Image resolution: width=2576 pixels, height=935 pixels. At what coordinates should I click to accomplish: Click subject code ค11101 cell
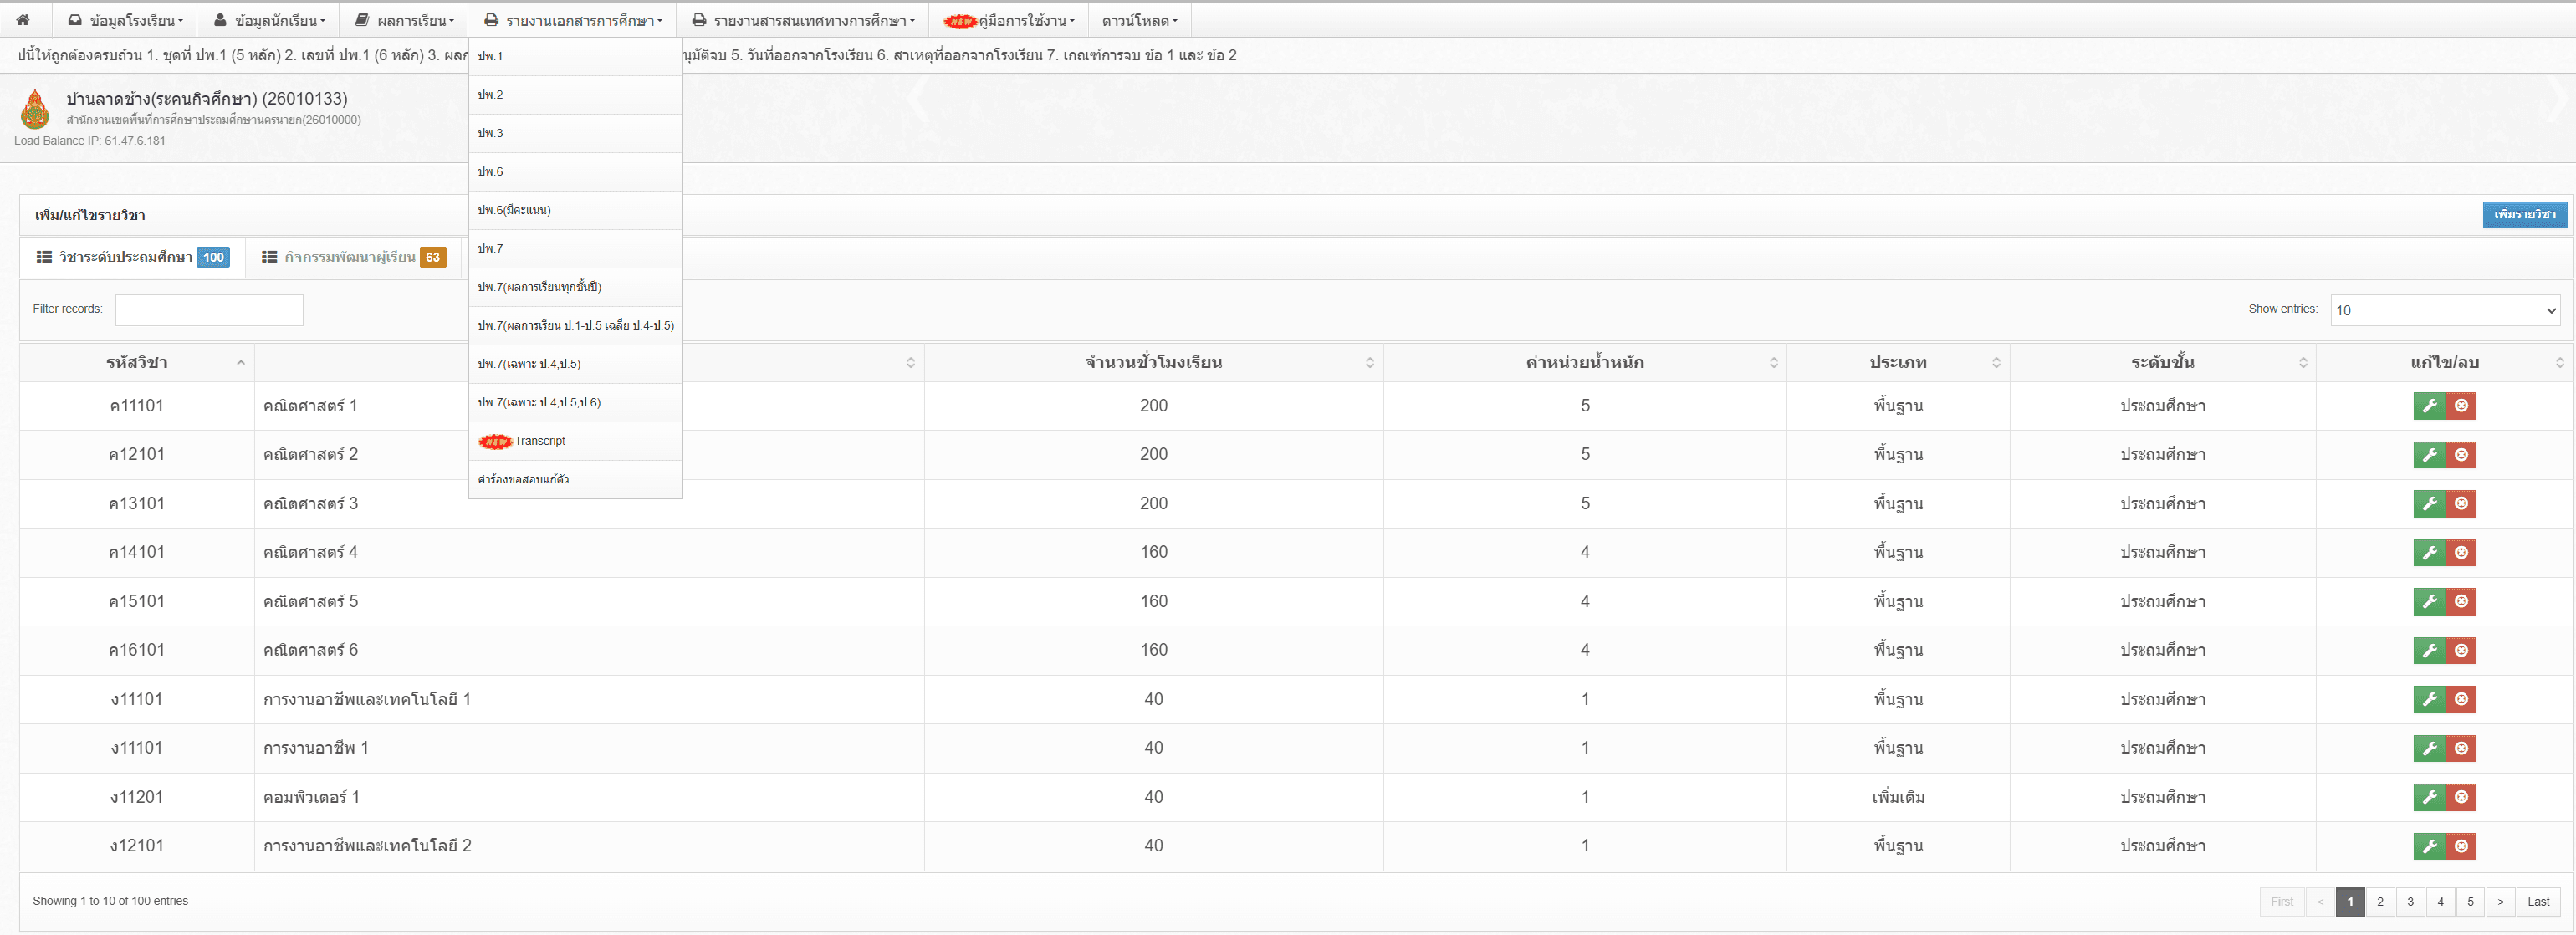click(137, 406)
